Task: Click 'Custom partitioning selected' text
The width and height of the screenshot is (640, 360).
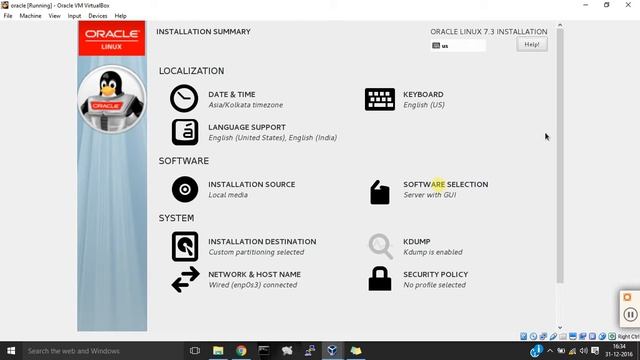Action: point(256,252)
